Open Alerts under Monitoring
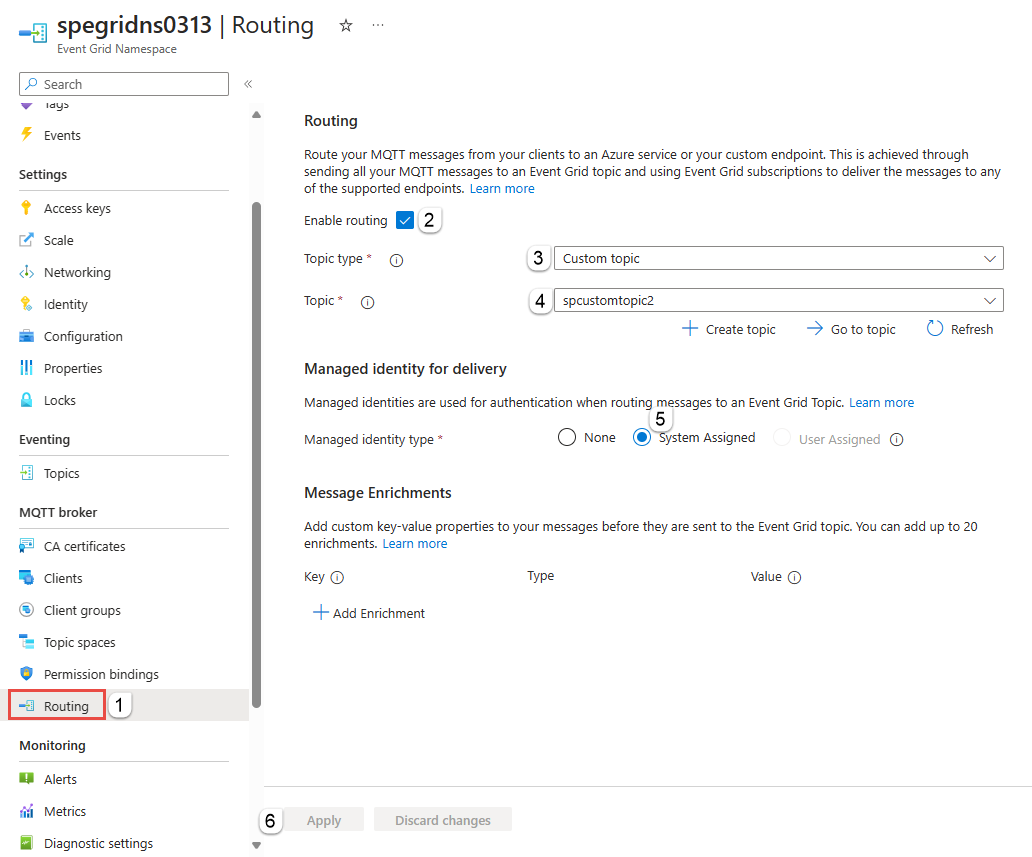 pyautogui.click(x=60, y=779)
